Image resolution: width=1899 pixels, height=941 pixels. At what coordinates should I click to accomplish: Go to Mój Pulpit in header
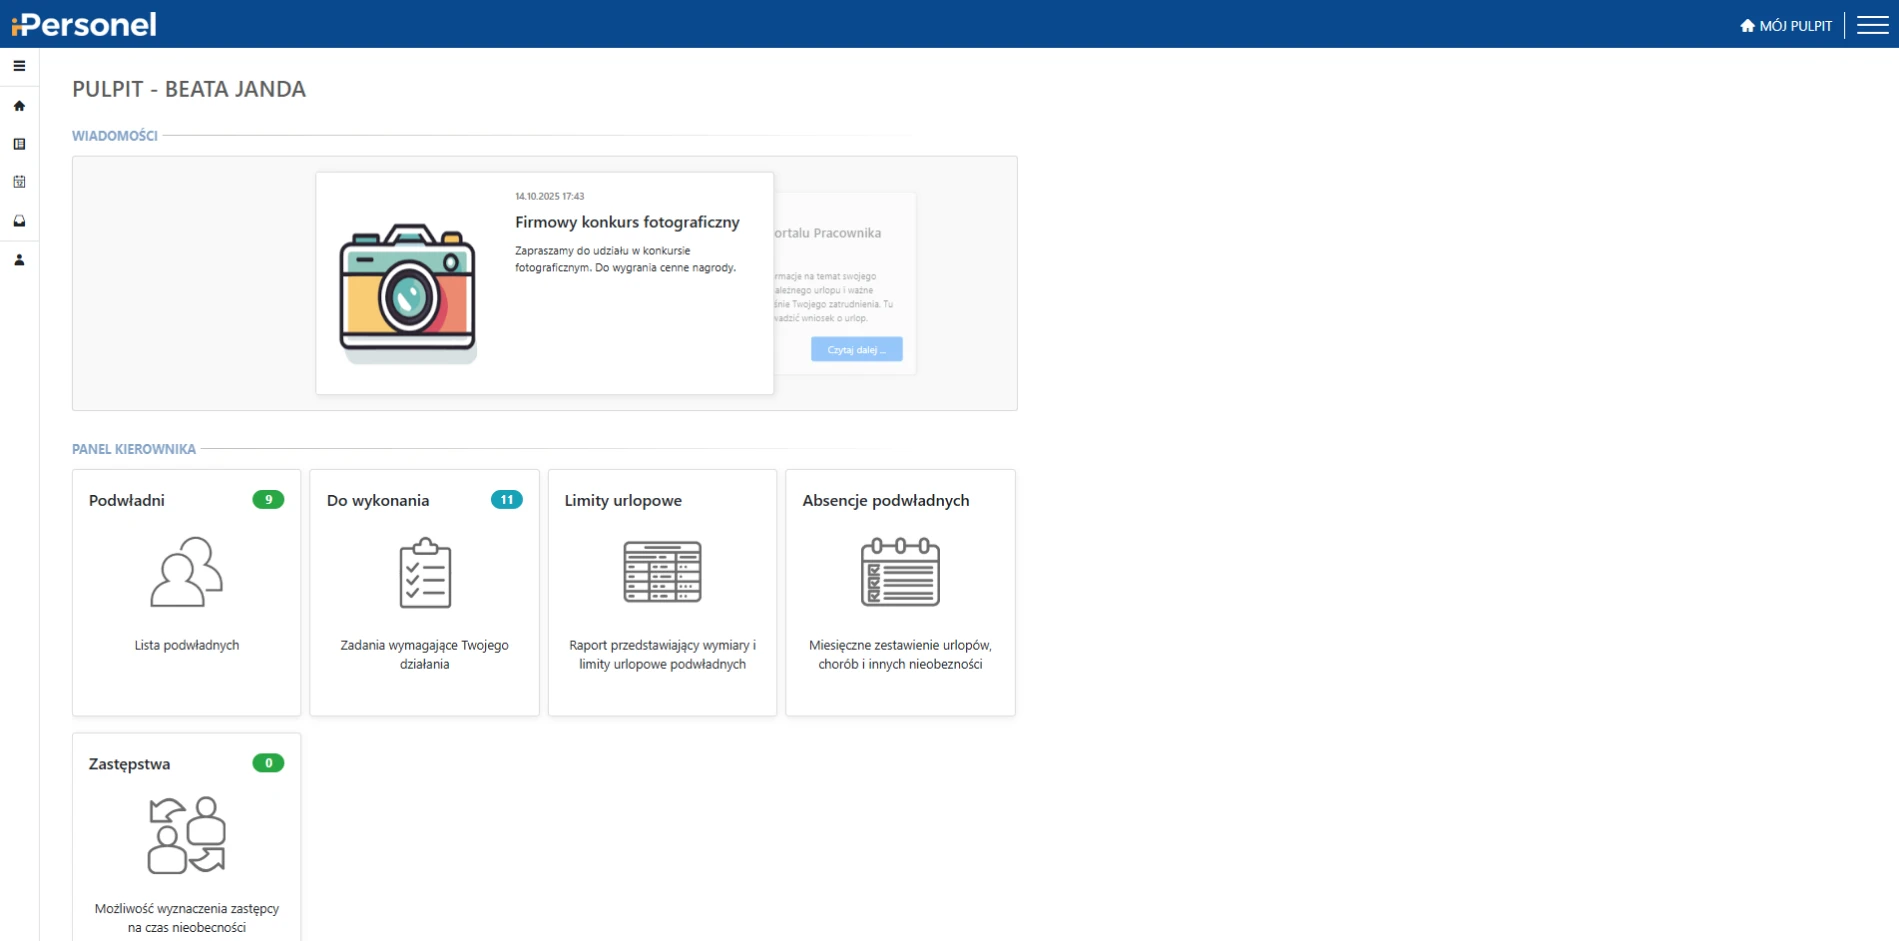click(1786, 26)
